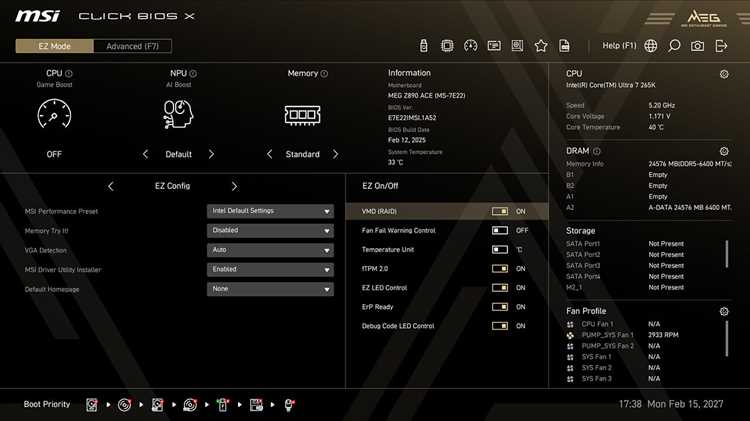The width and height of the screenshot is (750, 421).
Task: Click the info icon next to CPU Game Boost
Action: click(69, 74)
